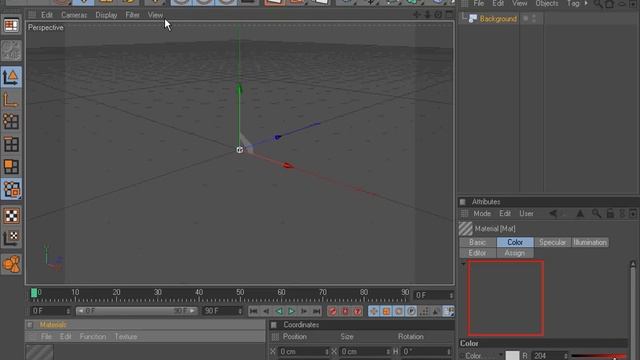Viewport: 640px width, 360px height.
Task: Select the Model mode icon with orange cone
Action: [11, 77]
